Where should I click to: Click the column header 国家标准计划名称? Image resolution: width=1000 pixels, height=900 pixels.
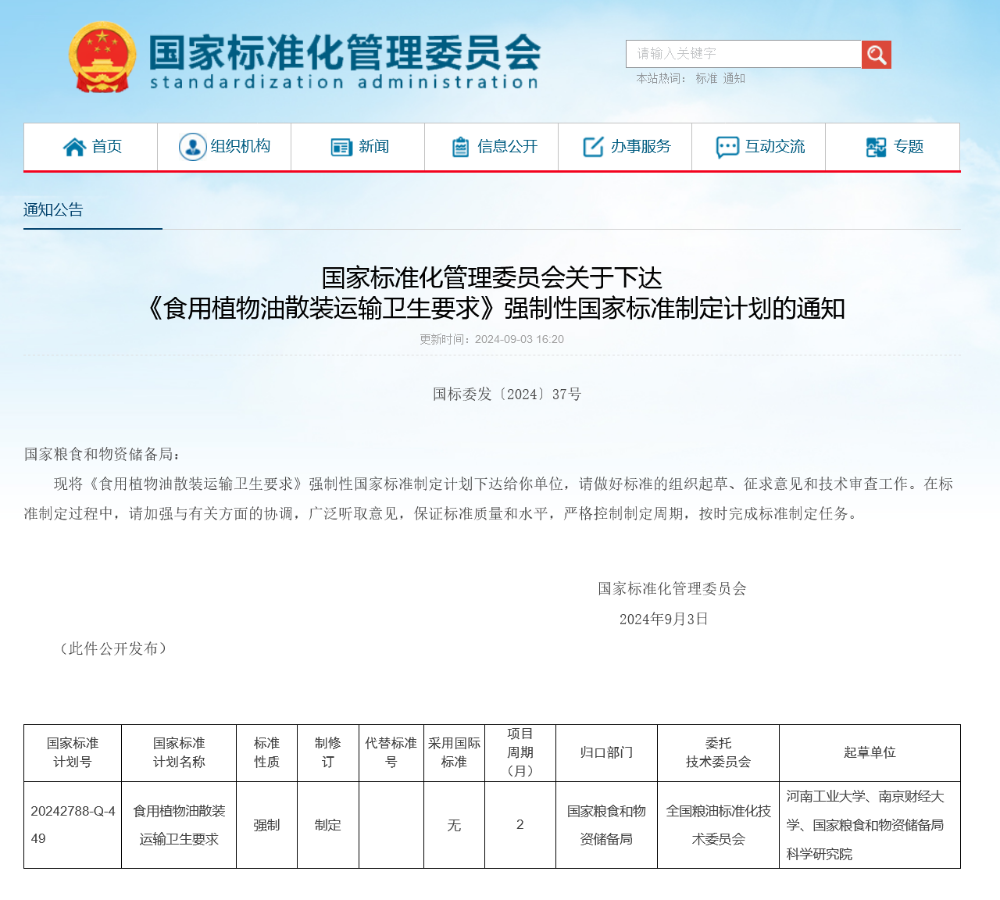179,753
